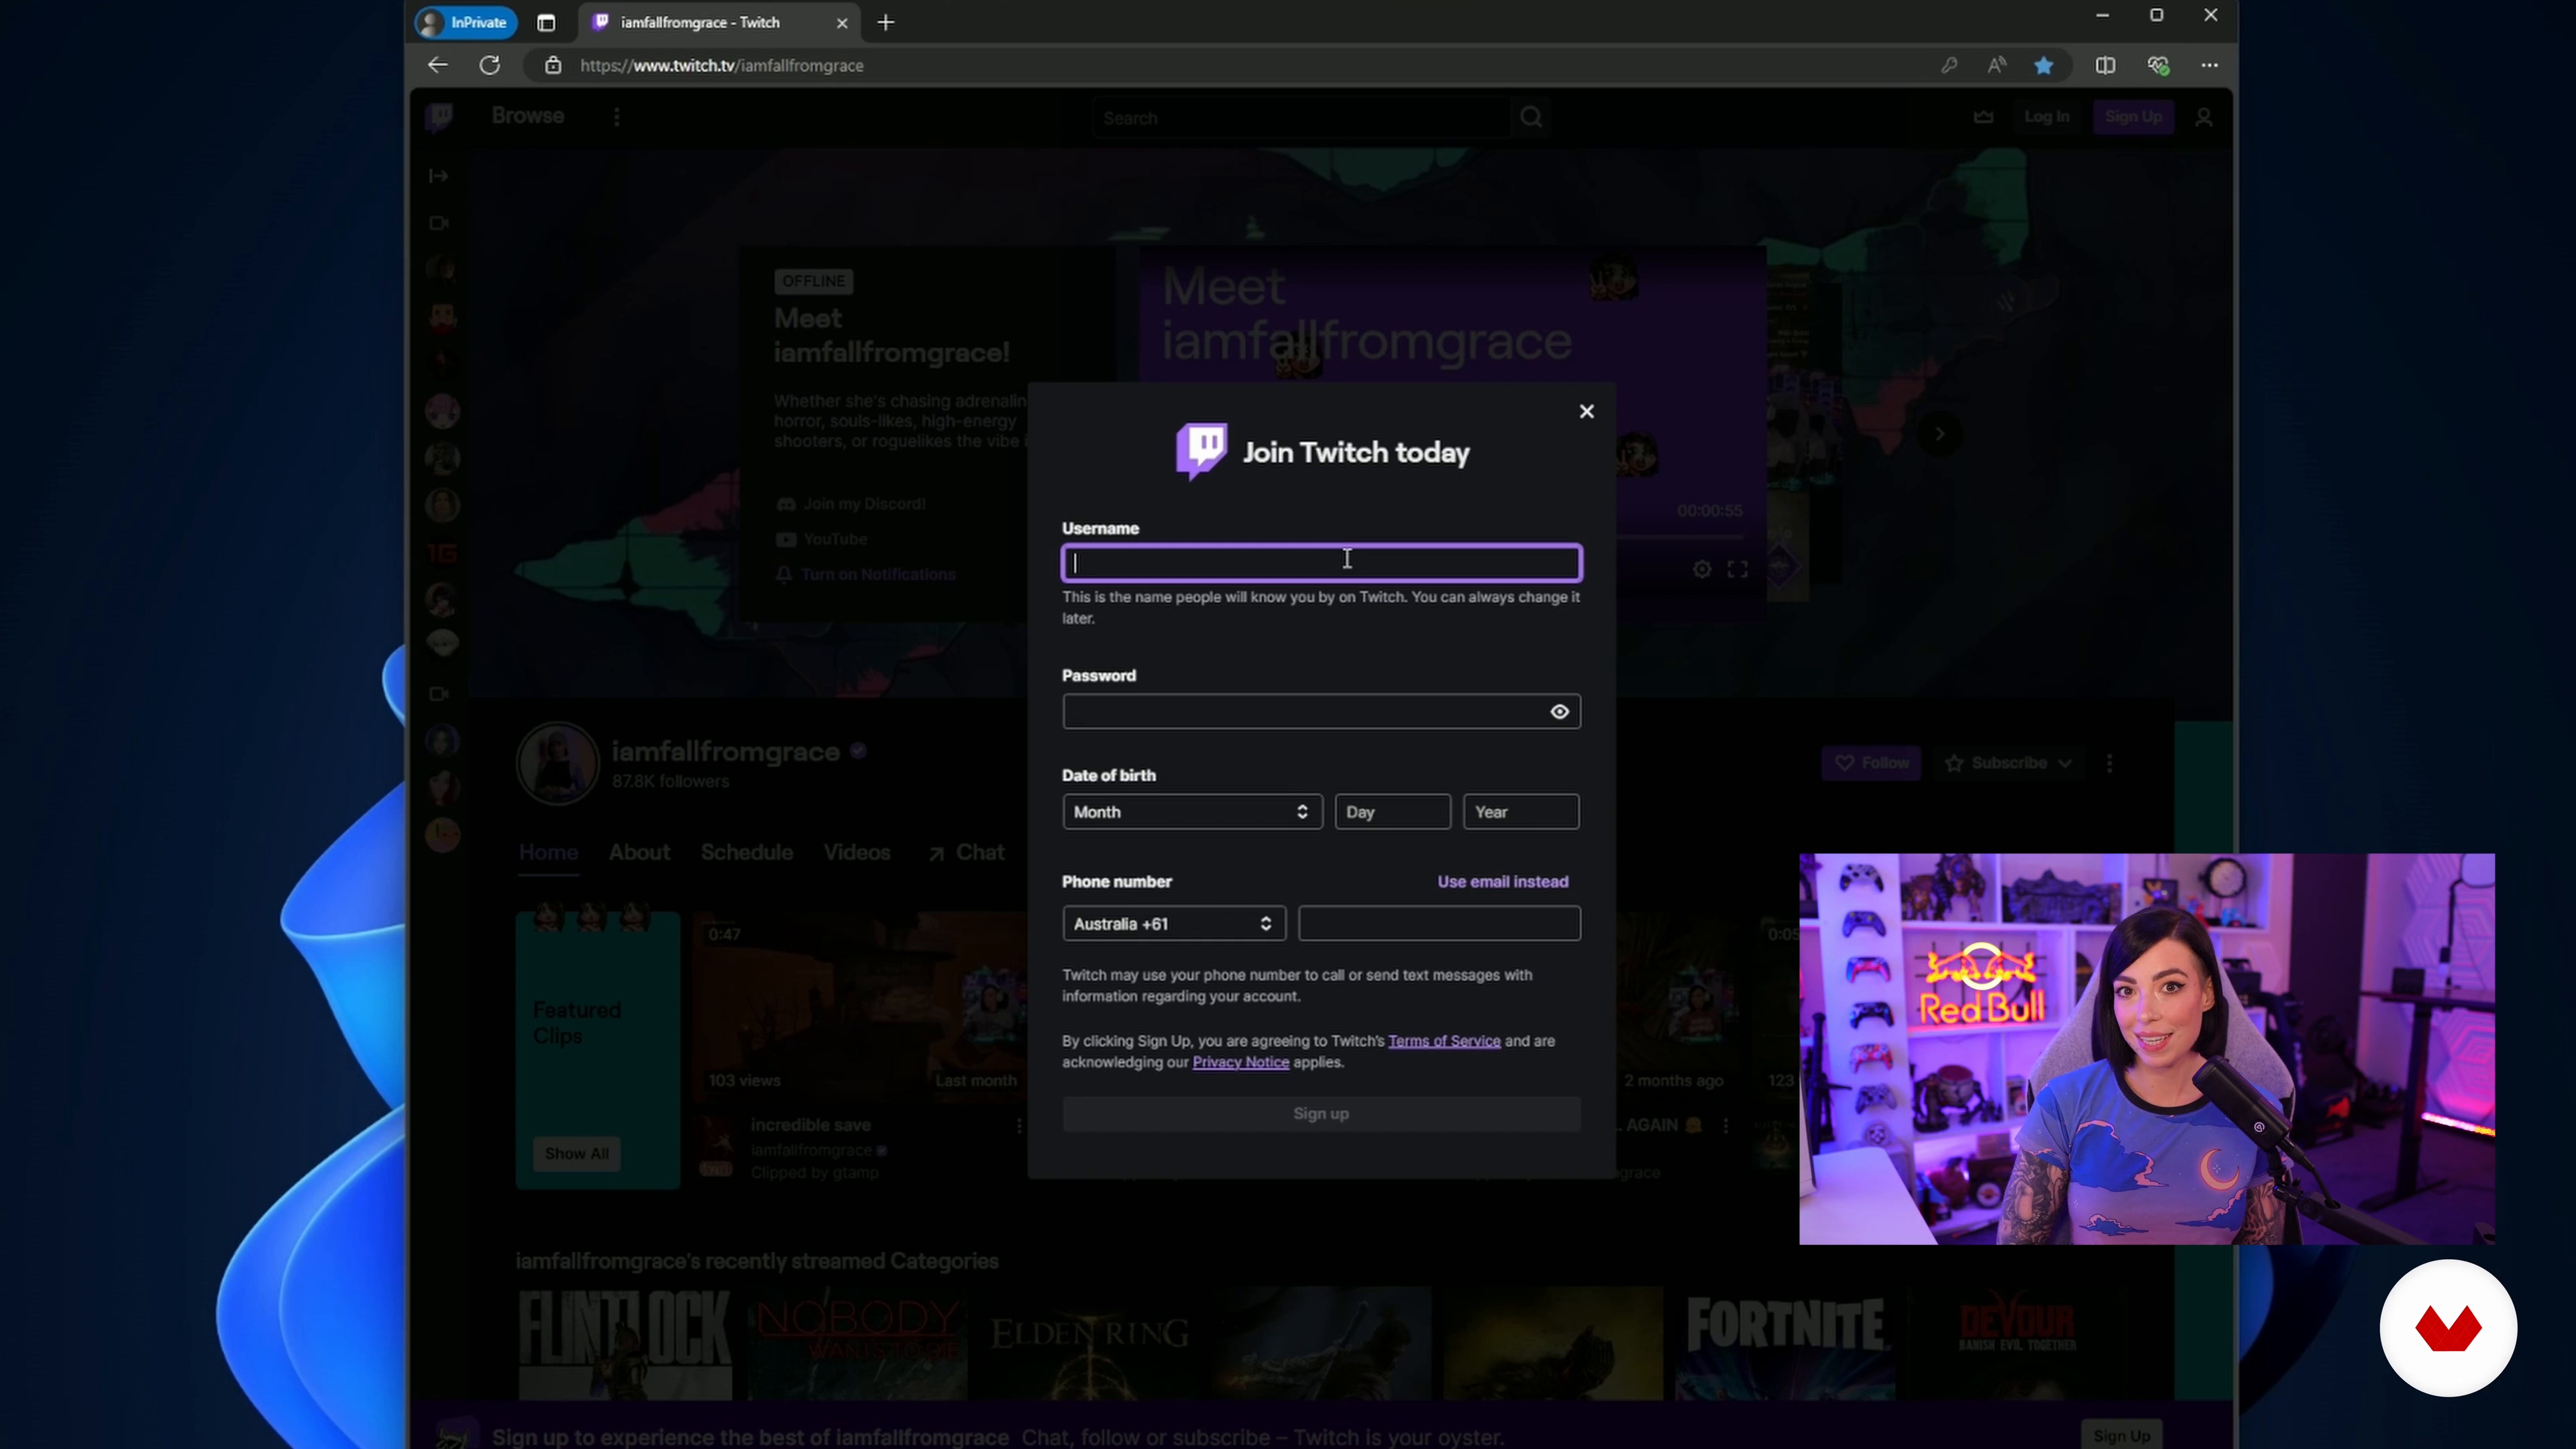View site information lock icon
This screenshot has height=1449, width=2576.
[x=553, y=65]
